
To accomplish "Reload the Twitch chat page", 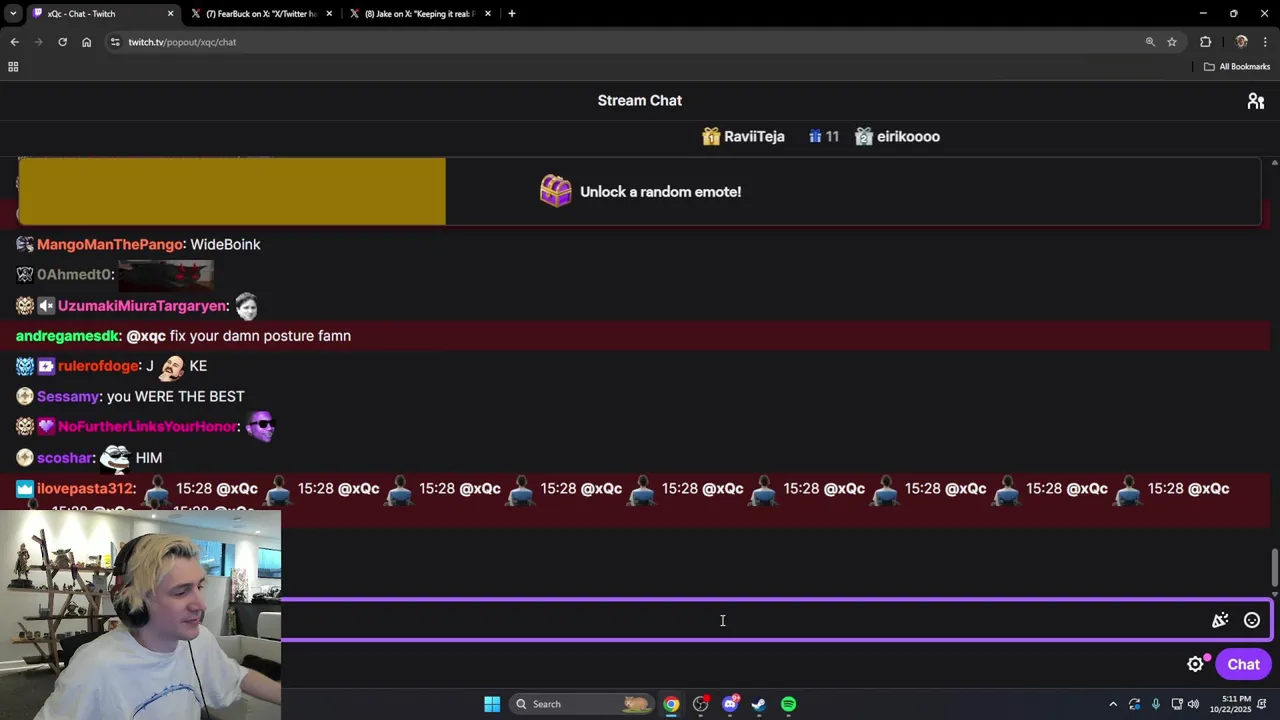I will [x=62, y=42].
